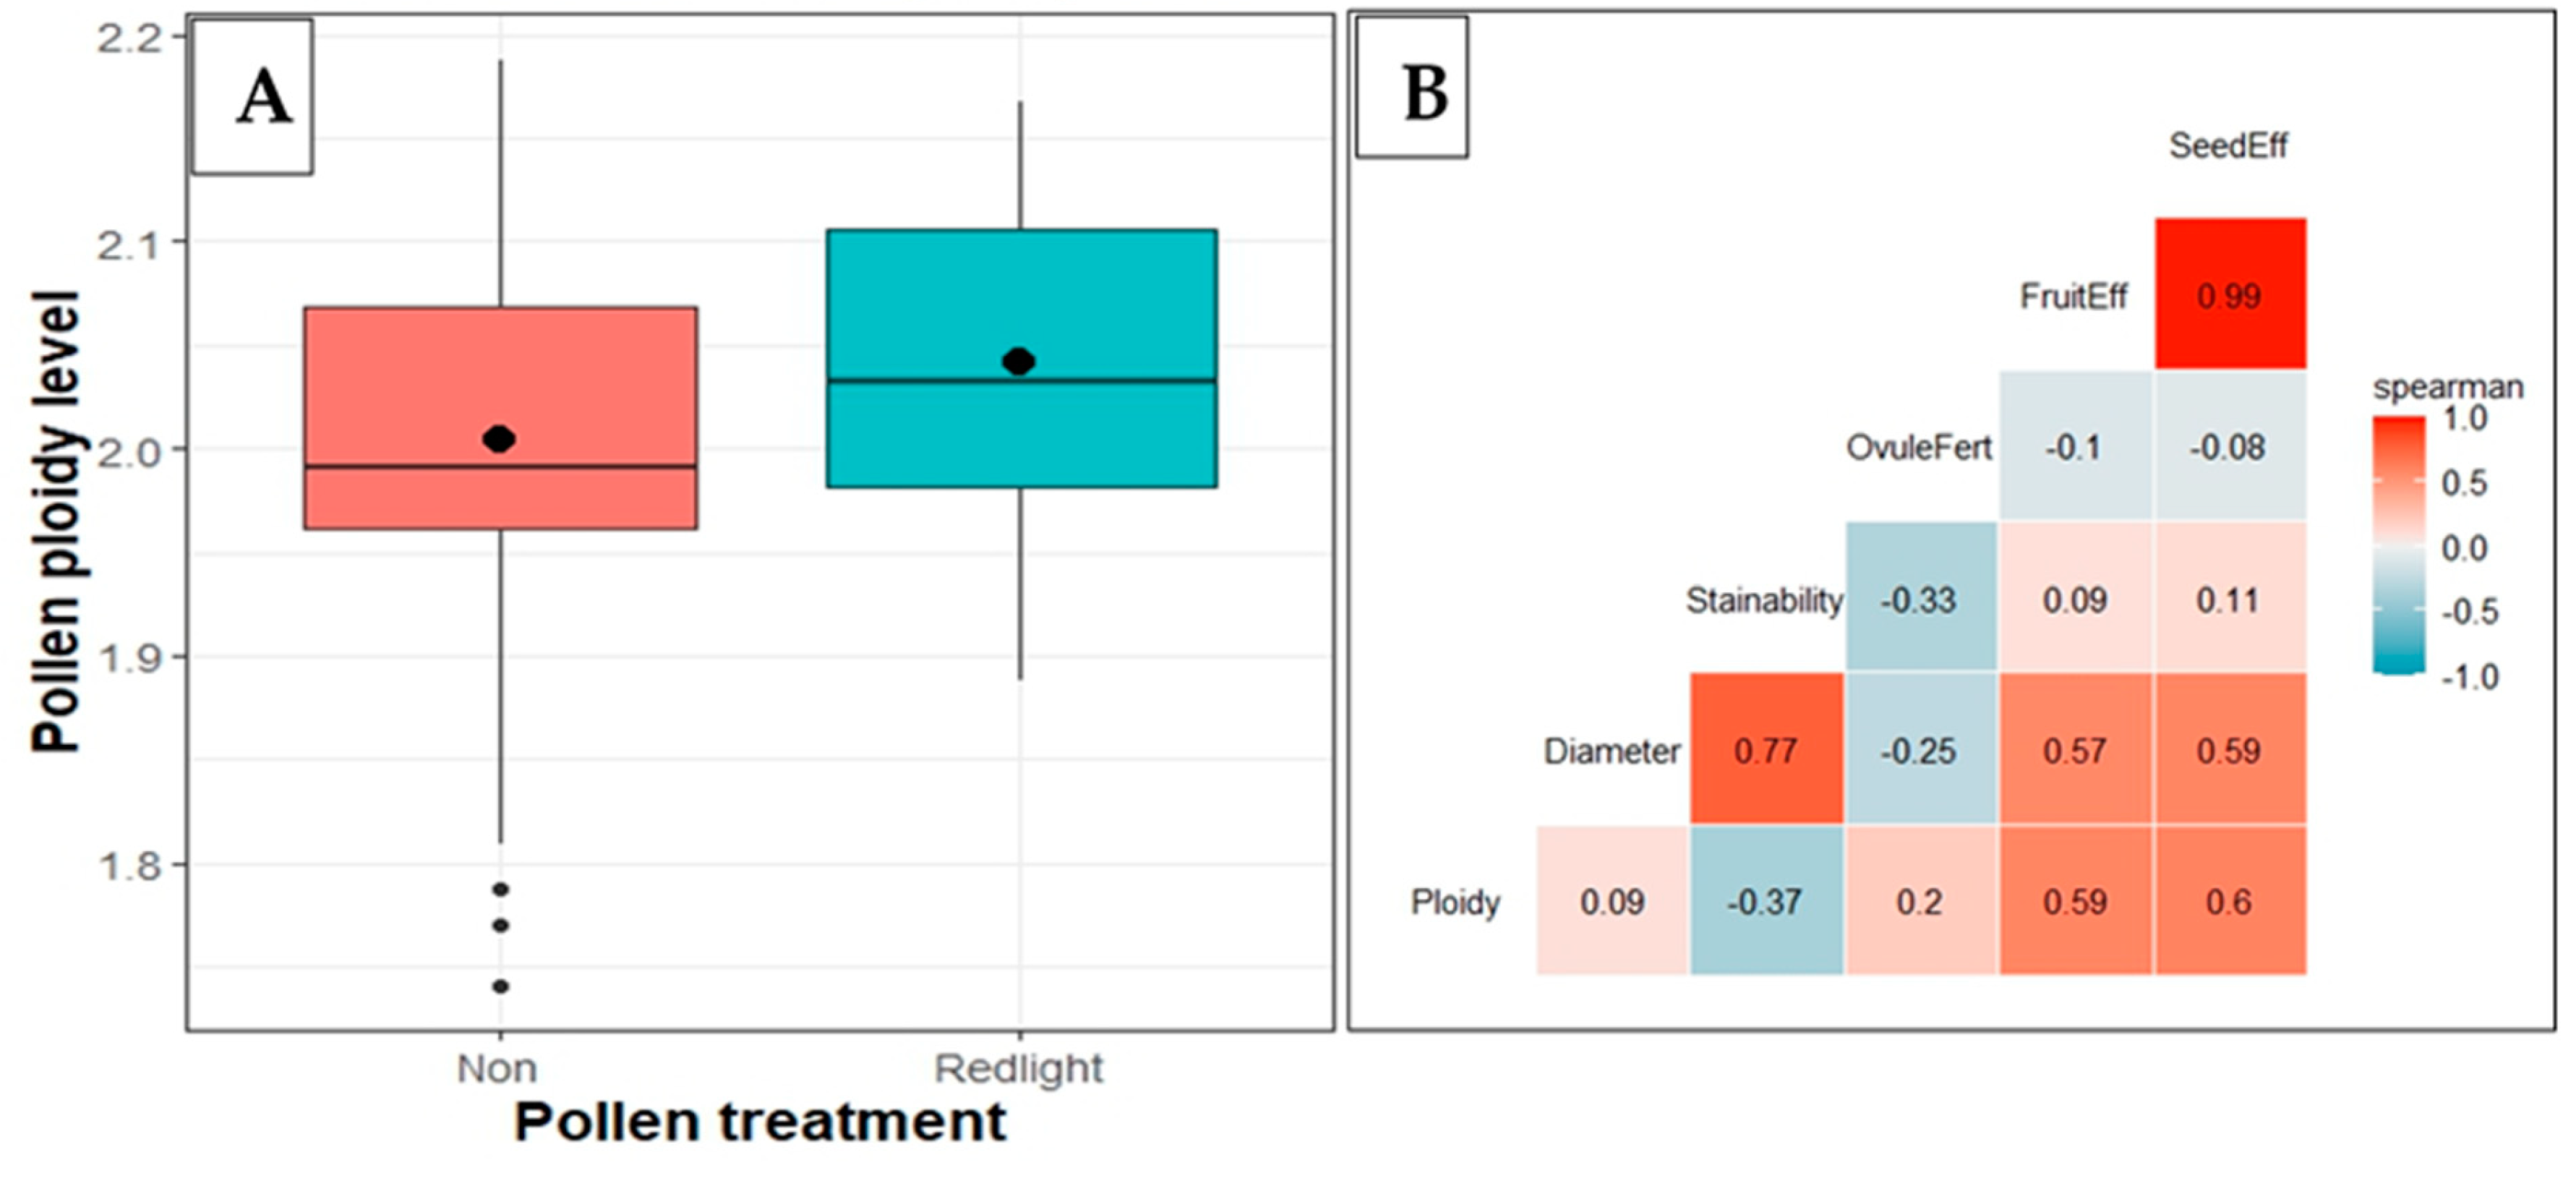The height and width of the screenshot is (1181, 2576).
Task: Pick the 0.6 heatmap cell
Action: pos(2229,901)
